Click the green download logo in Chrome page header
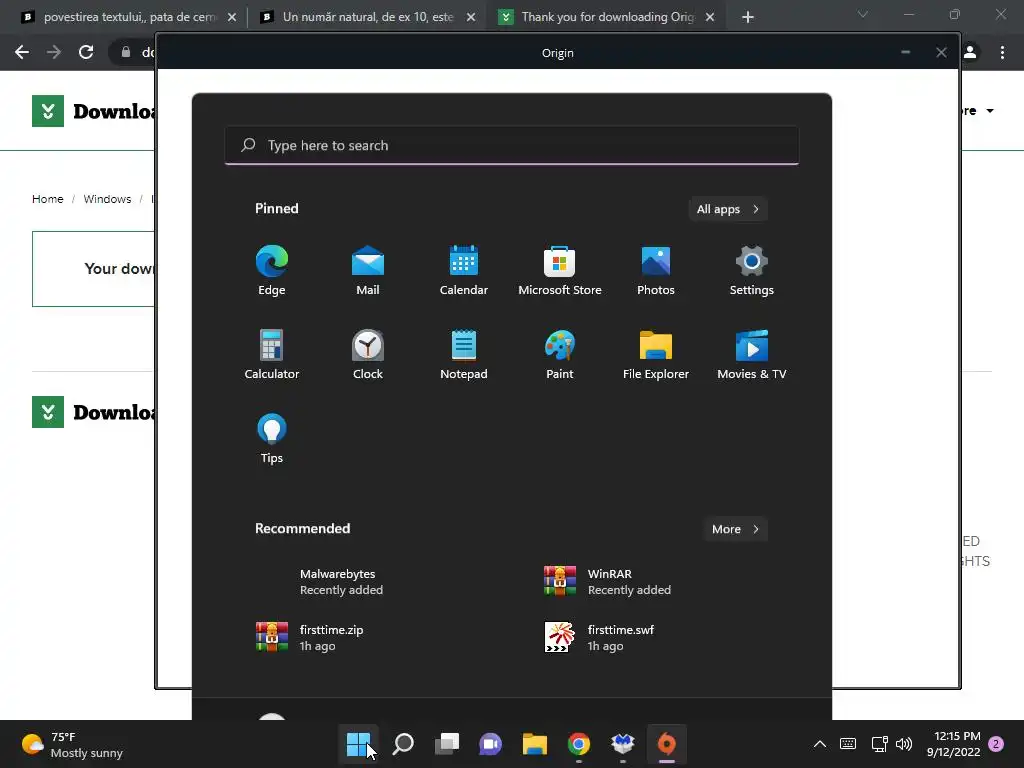1024x768 pixels. 48,111
